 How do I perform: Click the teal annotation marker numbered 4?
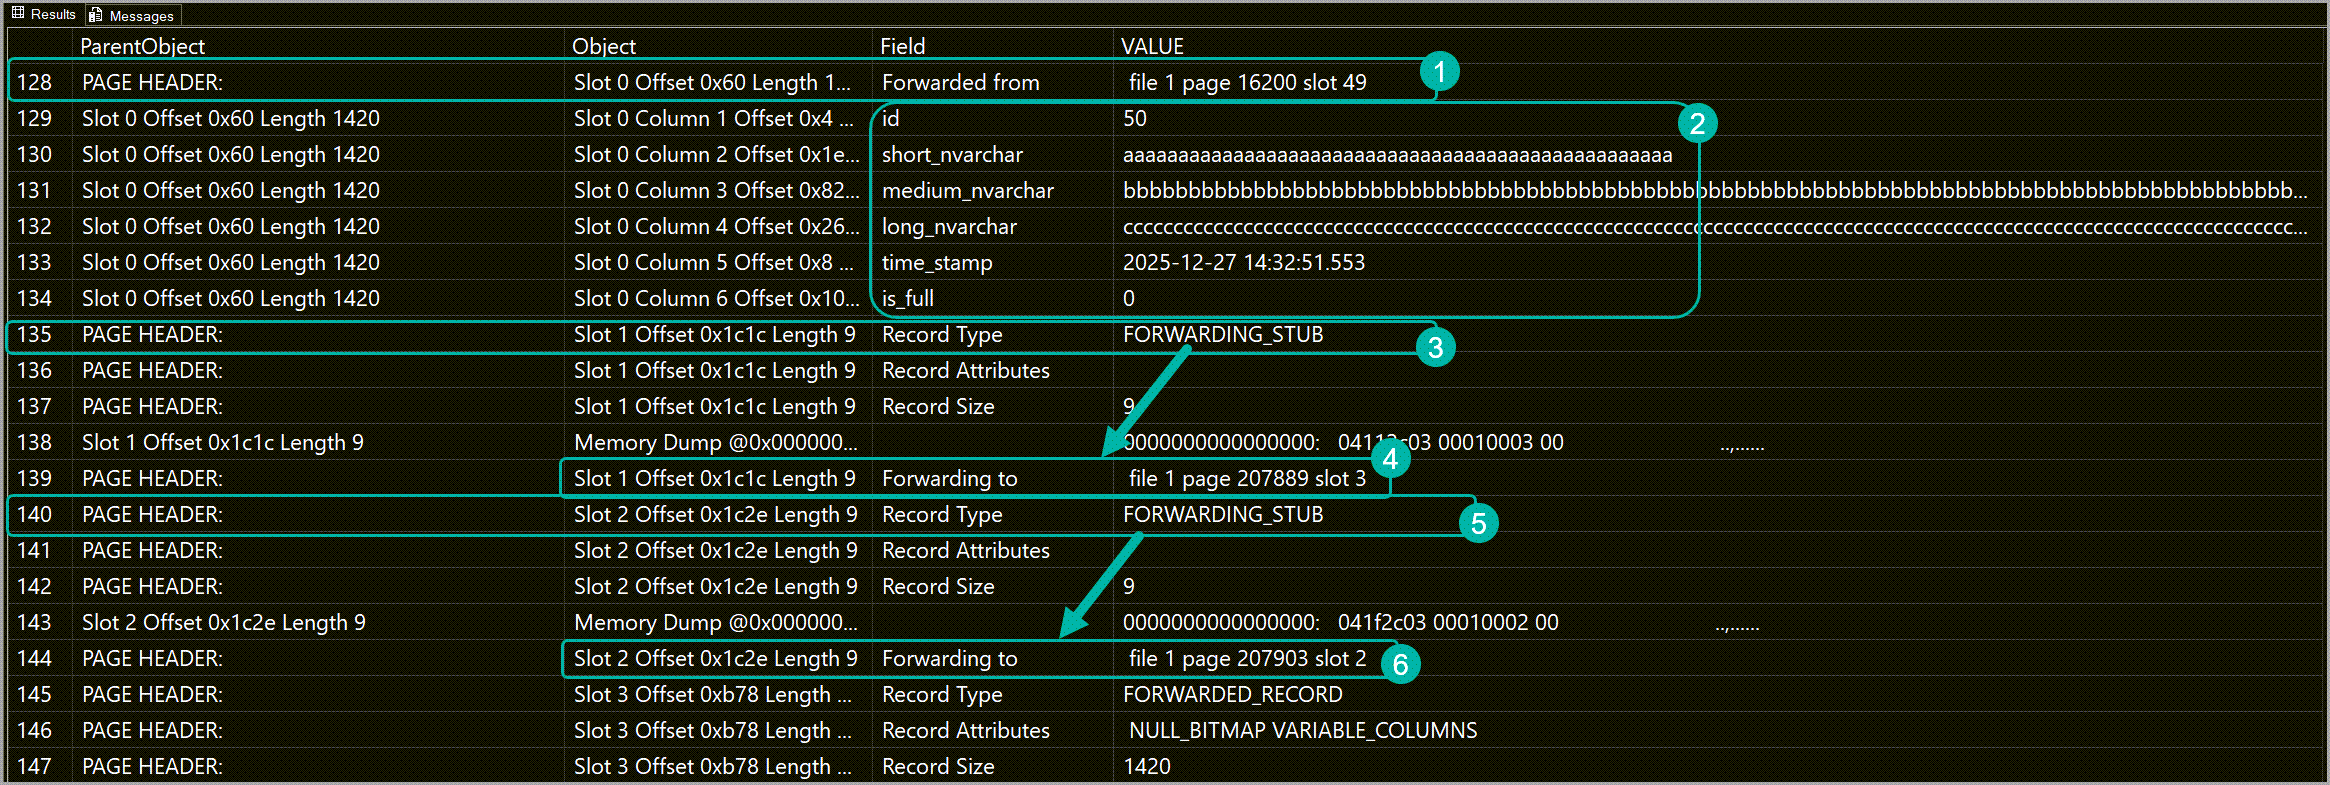(1390, 459)
